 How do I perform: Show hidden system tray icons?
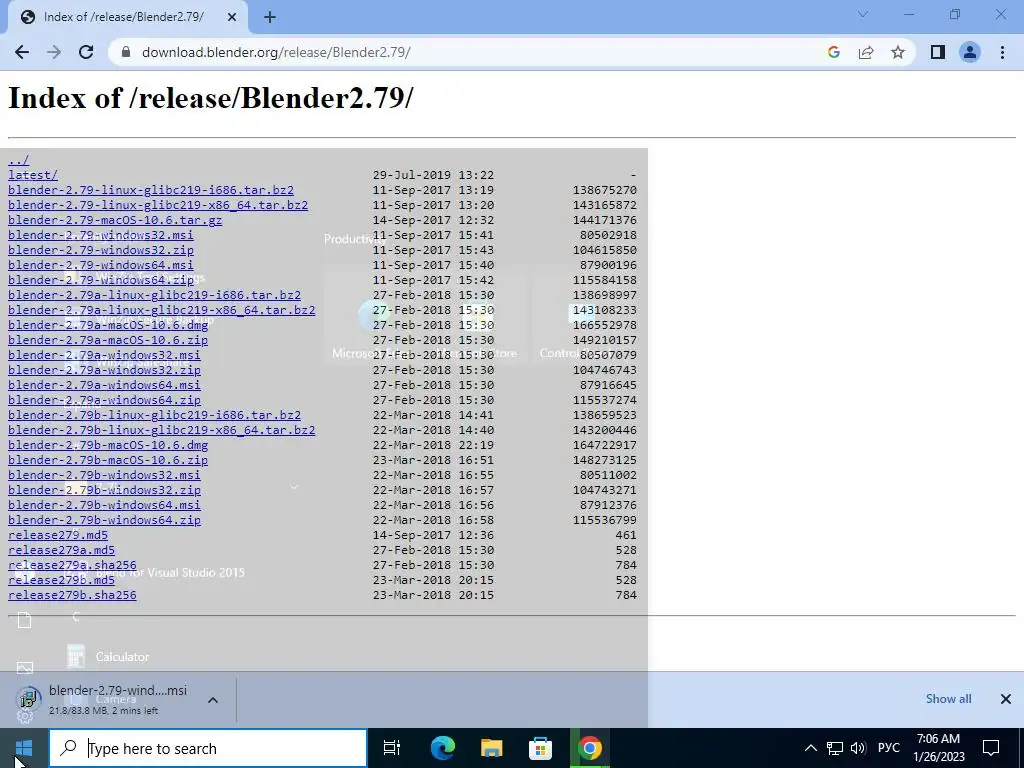[x=810, y=748]
